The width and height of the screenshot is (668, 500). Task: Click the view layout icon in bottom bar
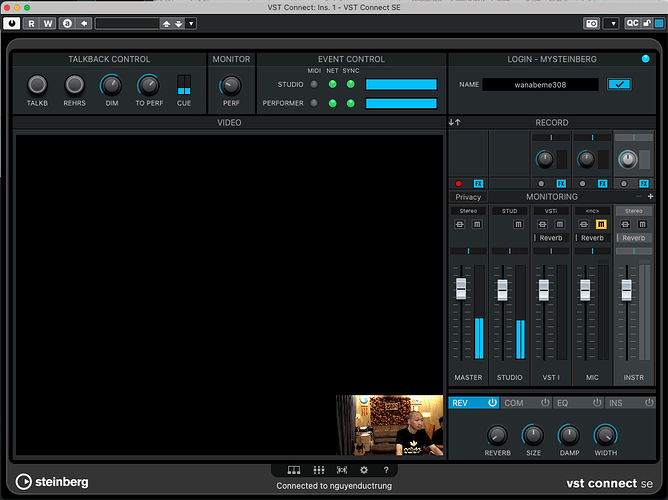[x=294, y=470]
